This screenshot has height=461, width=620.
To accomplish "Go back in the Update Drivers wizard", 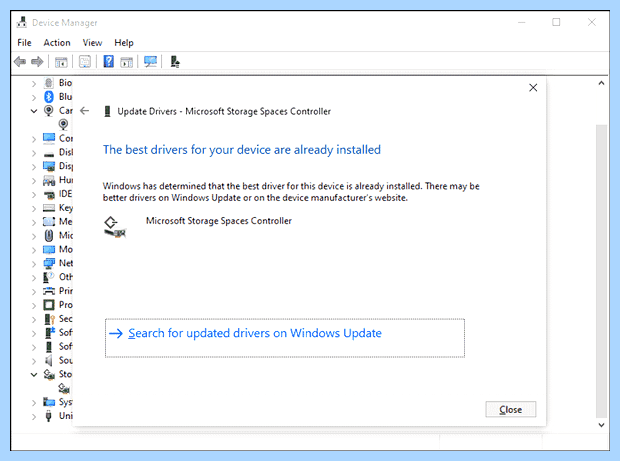I will [84, 111].
